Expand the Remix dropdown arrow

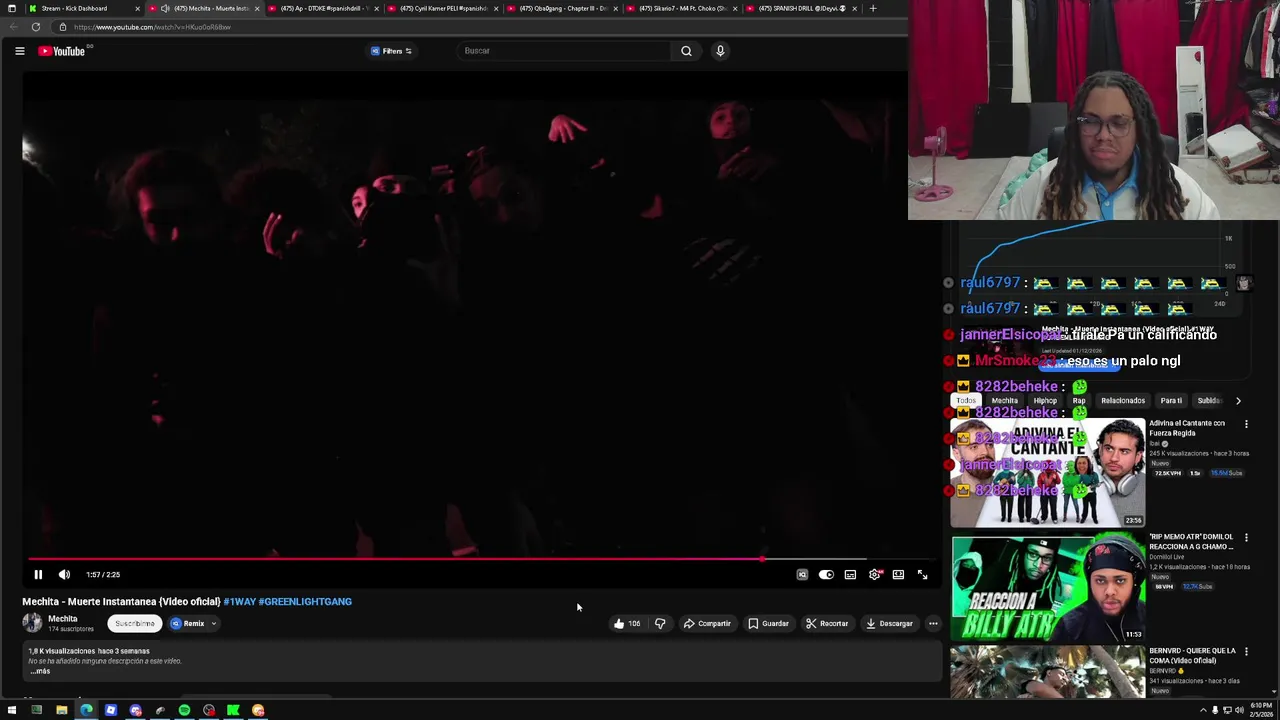(213, 624)
